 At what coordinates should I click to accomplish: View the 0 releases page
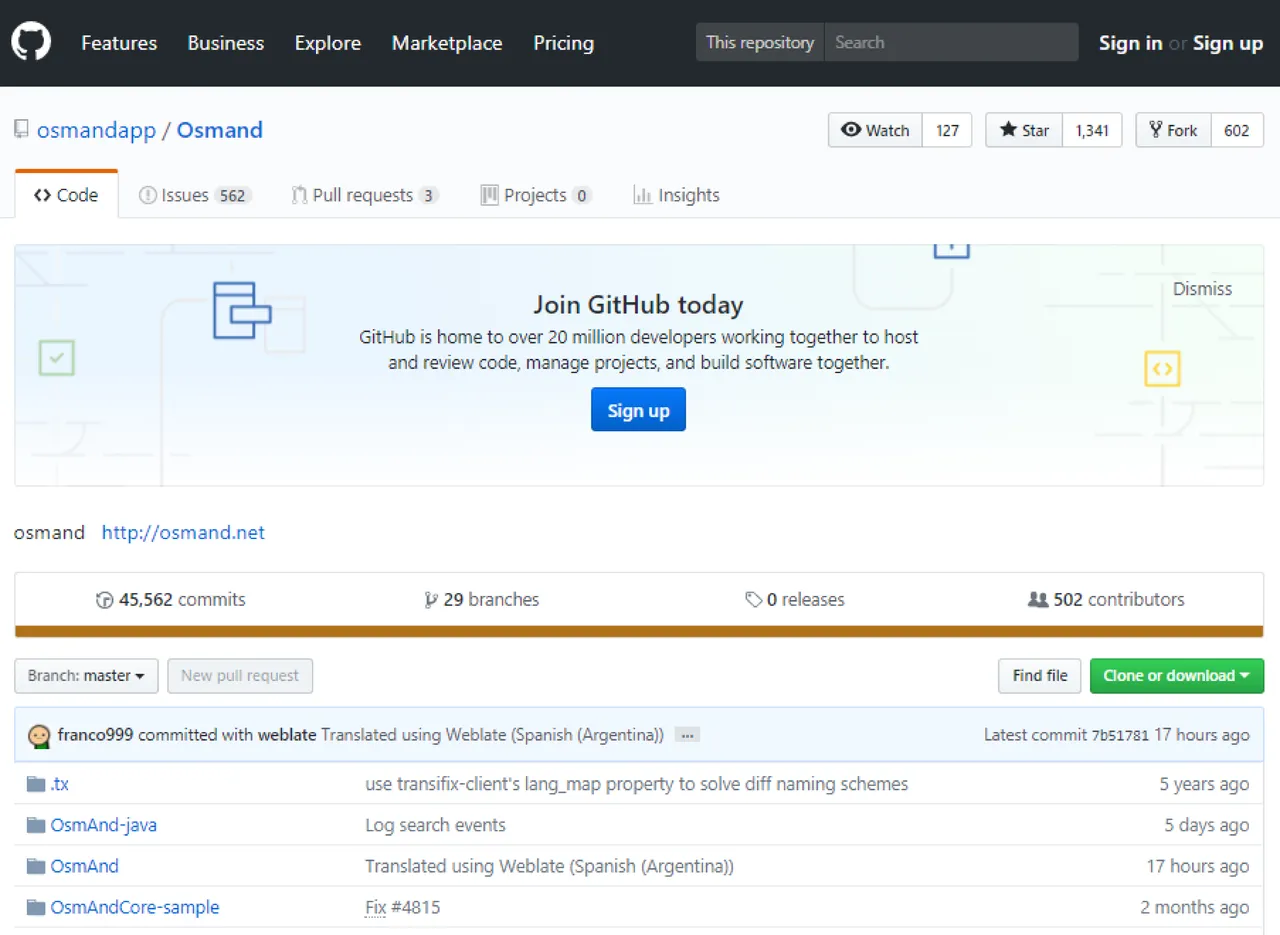[x=795, y=600]
